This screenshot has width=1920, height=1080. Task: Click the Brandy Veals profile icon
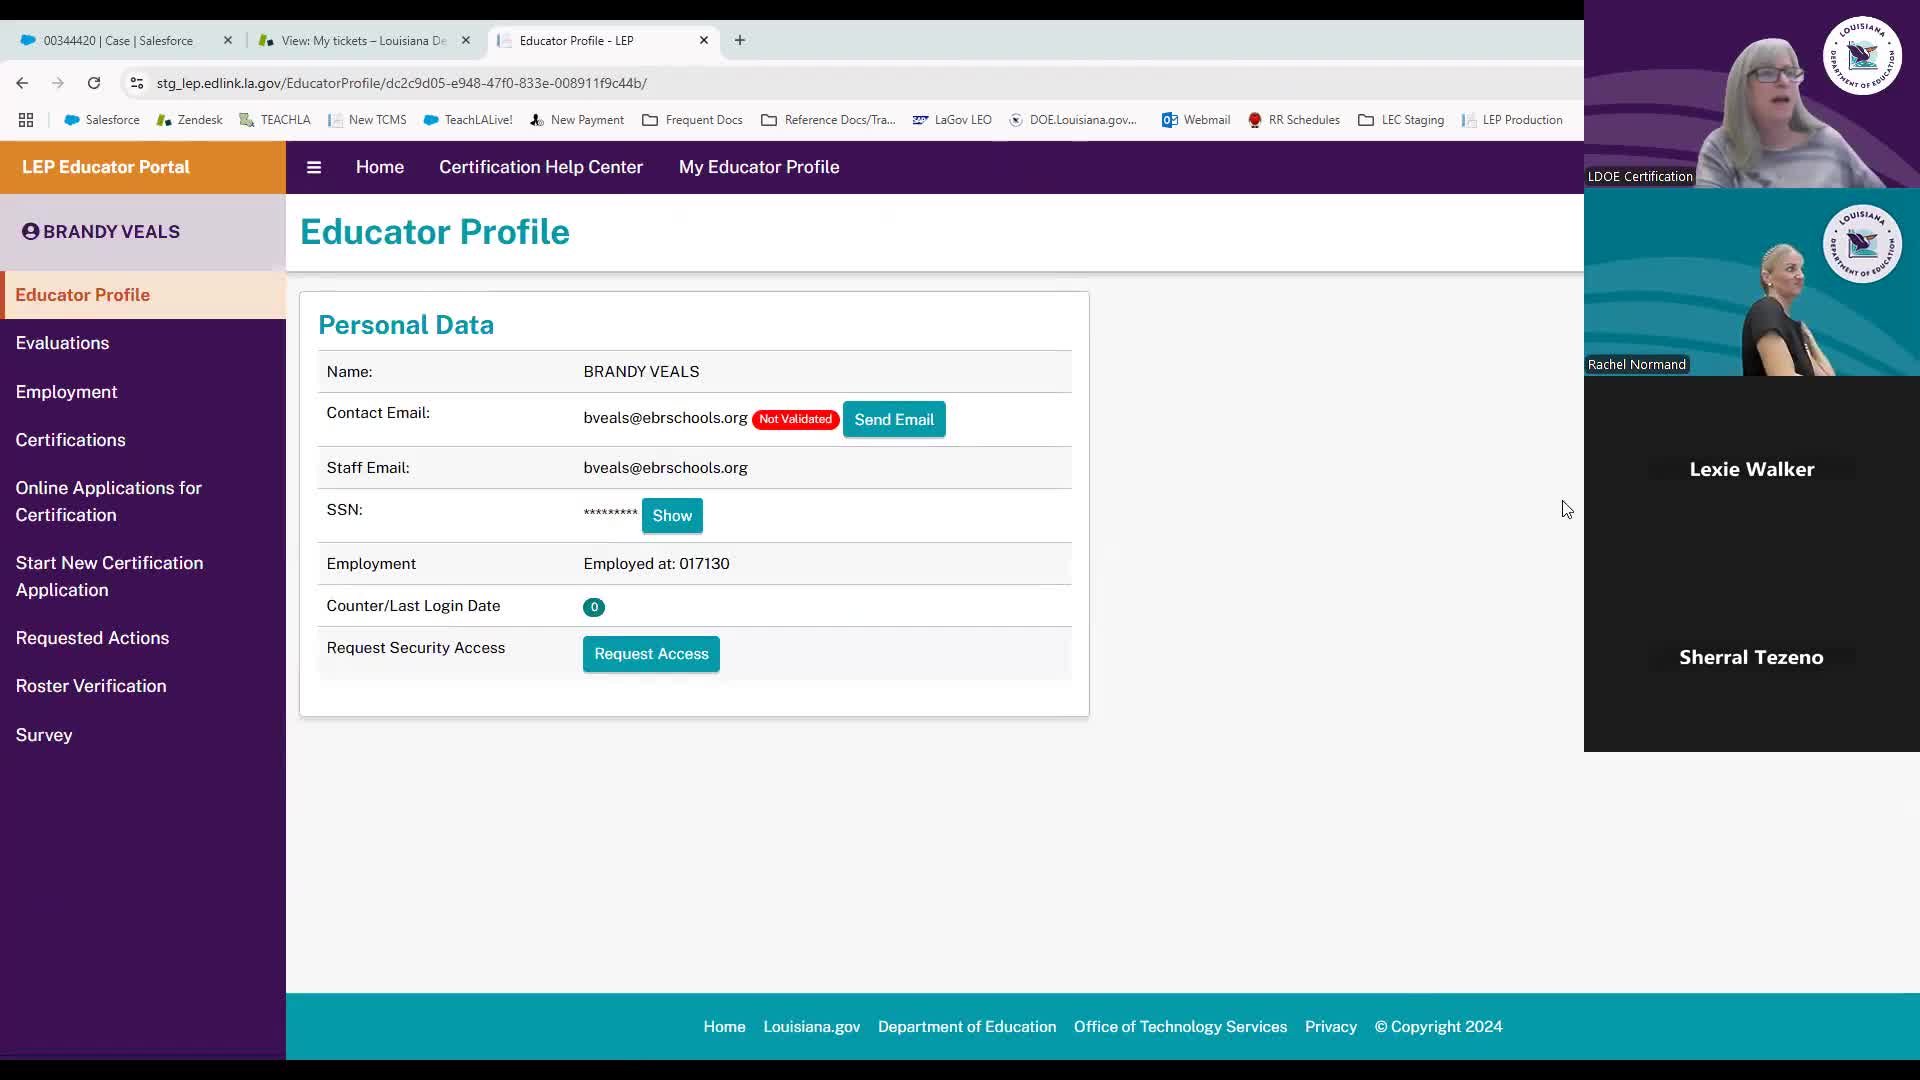(29, 231)
